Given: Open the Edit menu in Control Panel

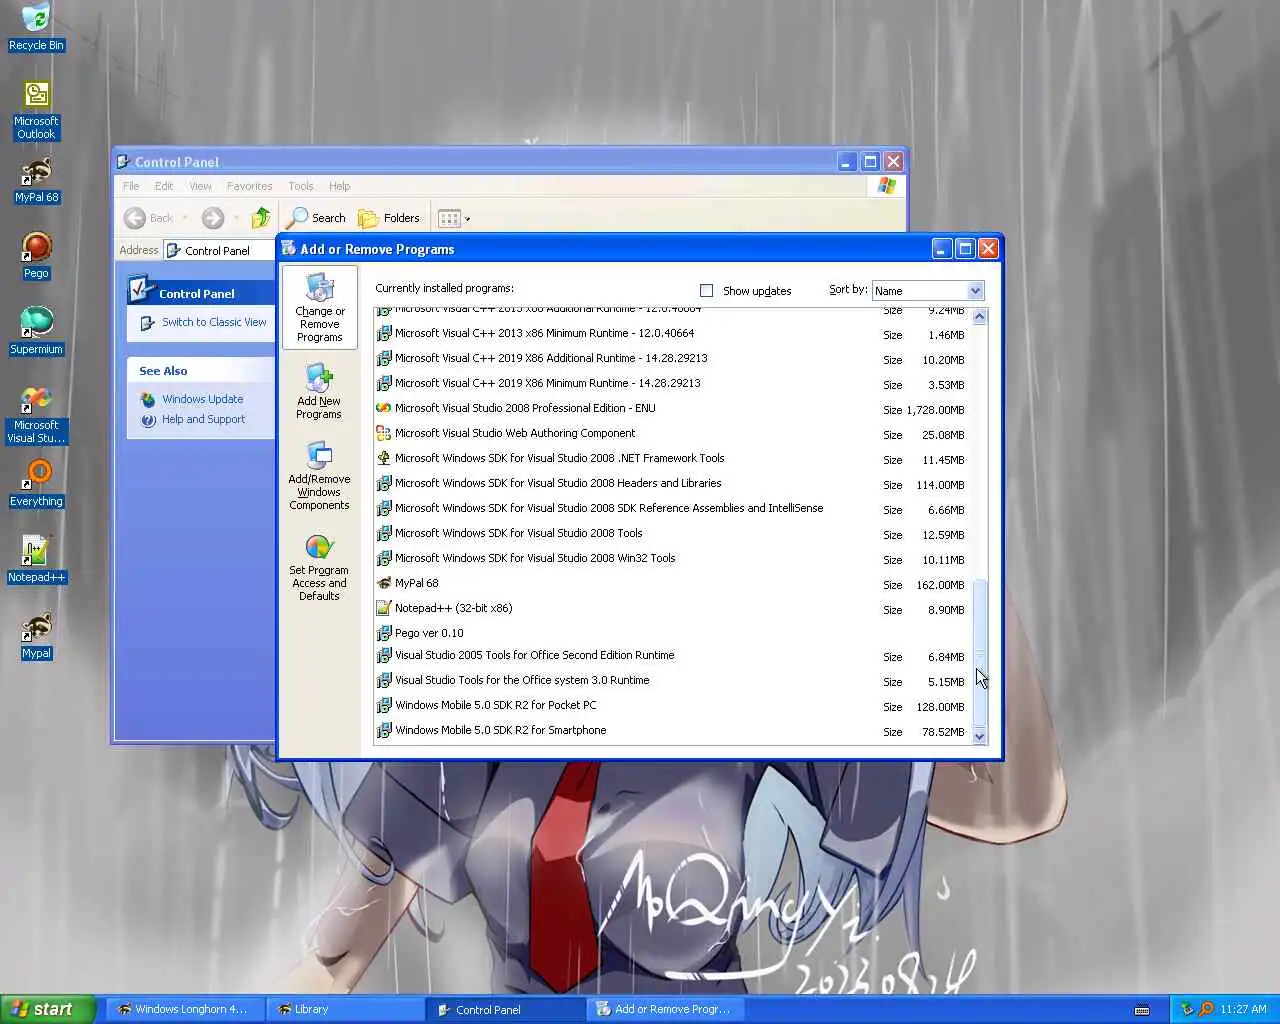Looking at the screenshot, I should [164, 186].
